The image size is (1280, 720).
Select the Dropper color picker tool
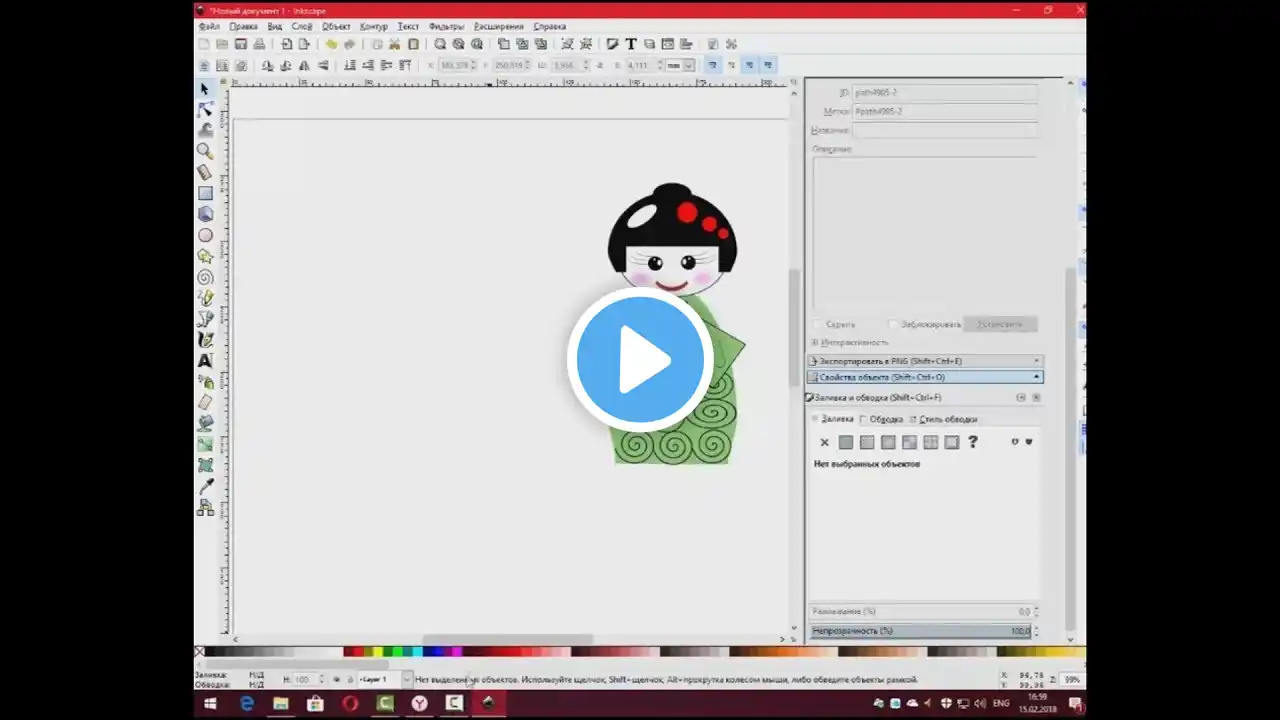point(205,486)
